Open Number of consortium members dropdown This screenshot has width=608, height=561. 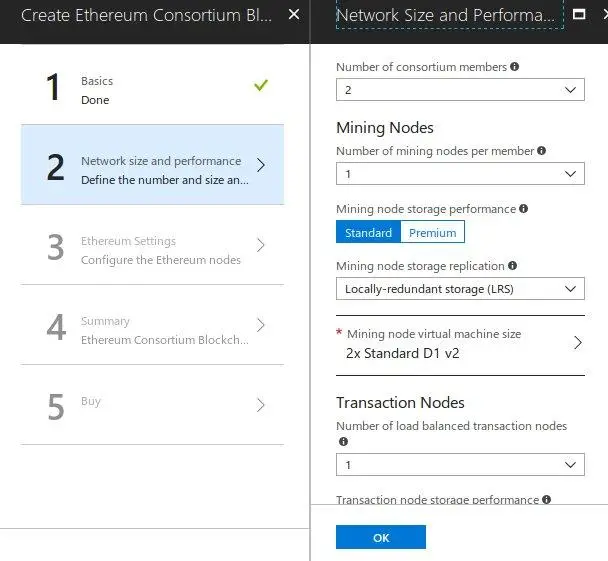460,90
